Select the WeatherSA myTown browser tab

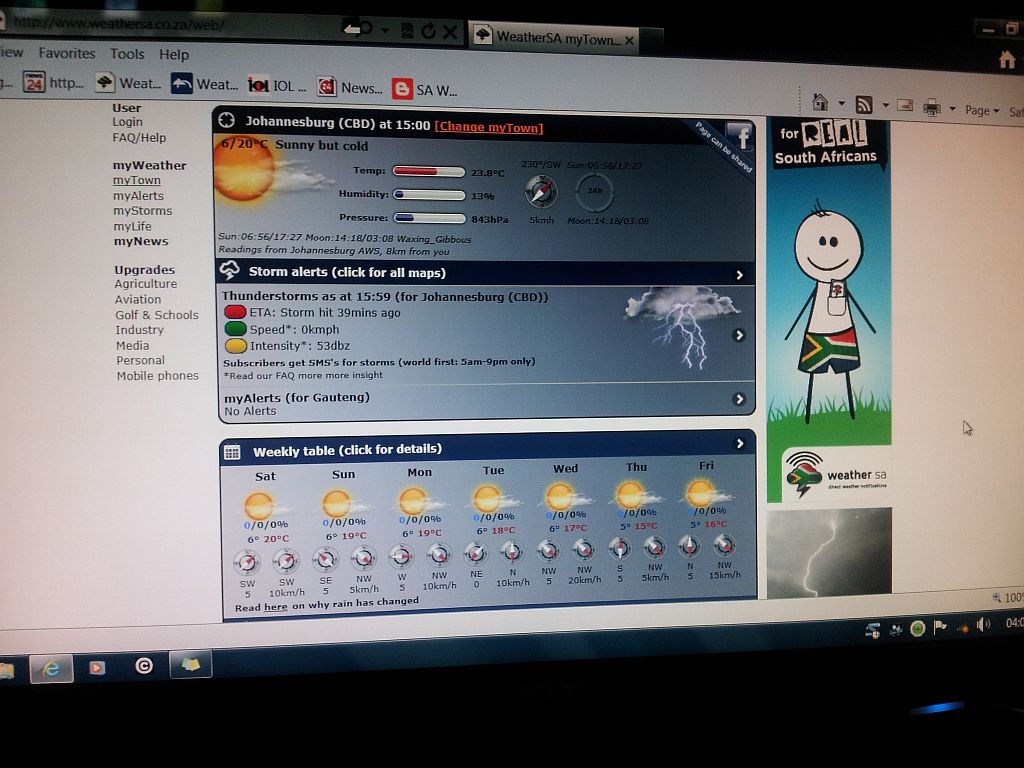[x=552, y=37]
